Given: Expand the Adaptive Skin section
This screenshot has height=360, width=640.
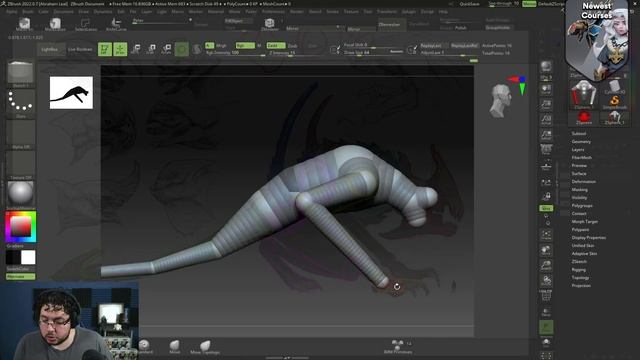Looking at the screenshot, I should (x=584, y=253).
